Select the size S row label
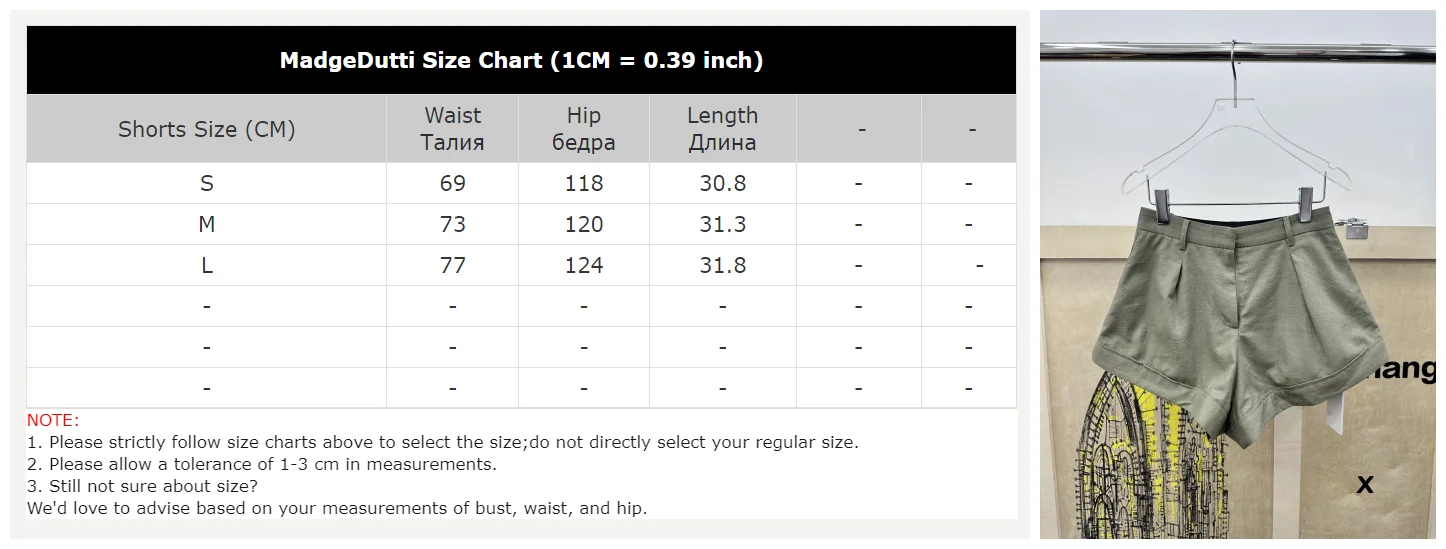The height and width of the screenshot is (549, 1446). 207,183
